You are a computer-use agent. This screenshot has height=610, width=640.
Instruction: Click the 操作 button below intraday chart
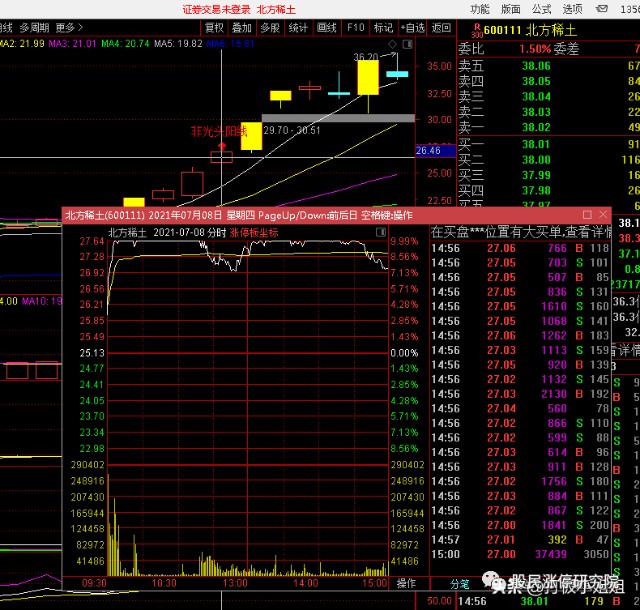406,583
